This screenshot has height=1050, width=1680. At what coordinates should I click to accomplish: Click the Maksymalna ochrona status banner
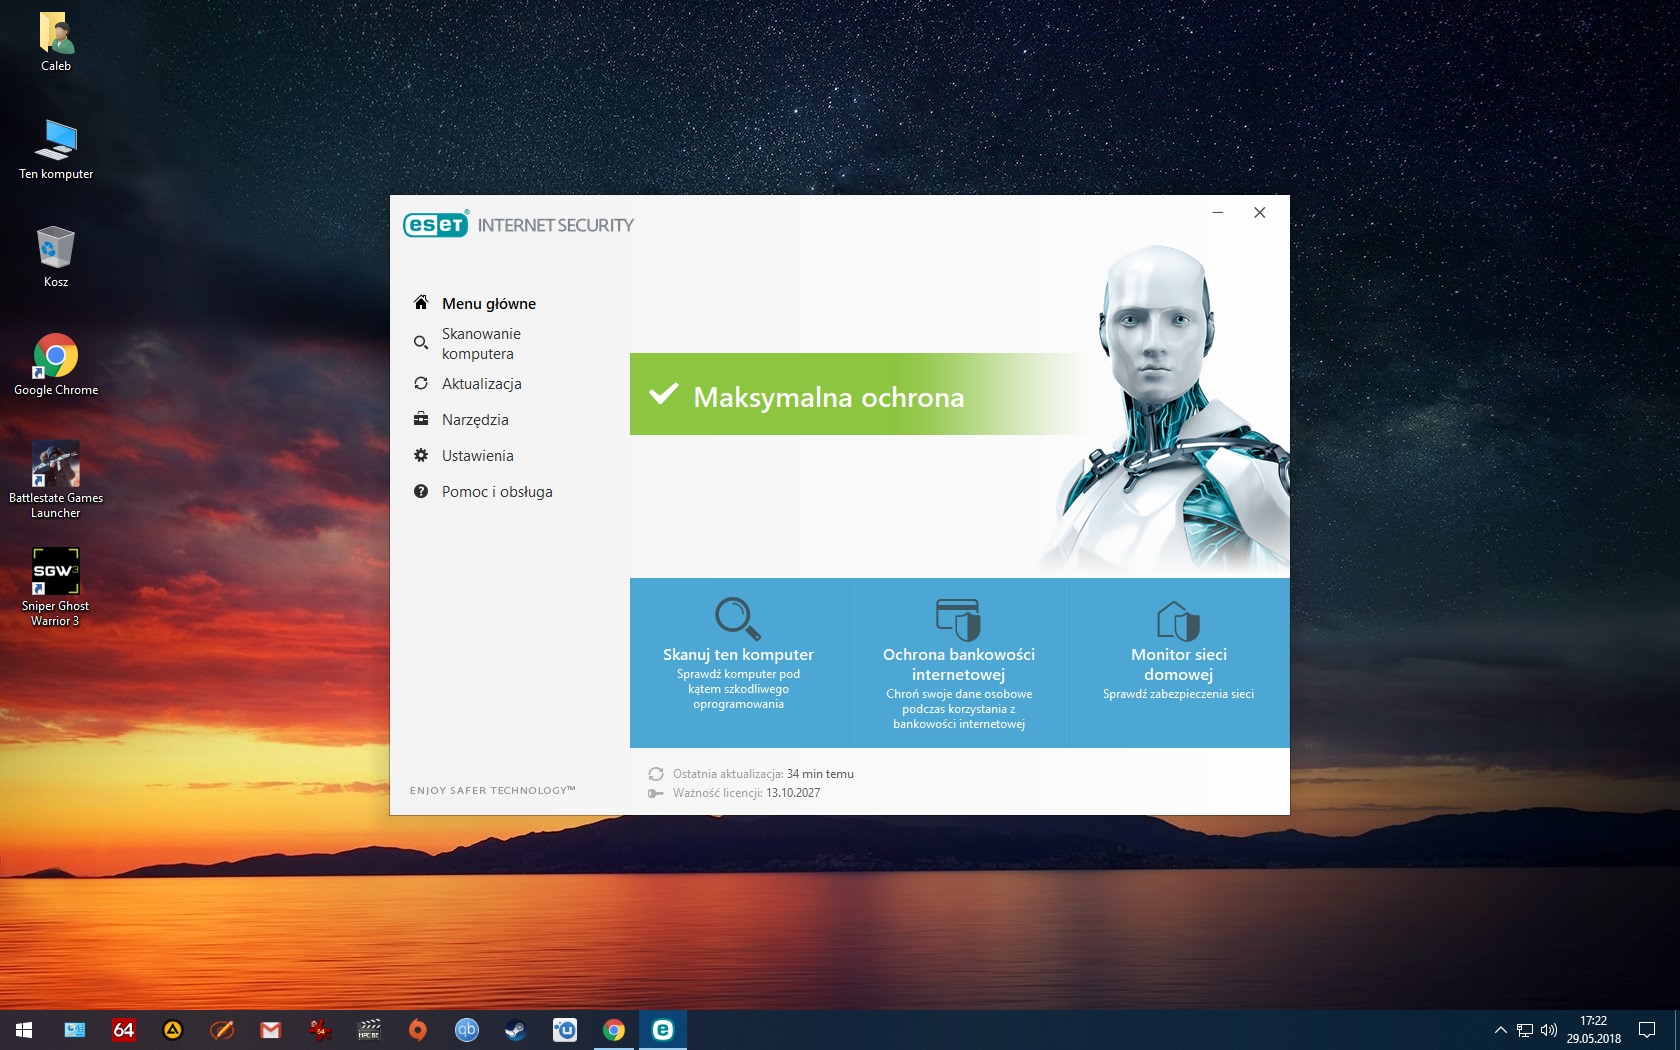point(860,394)
